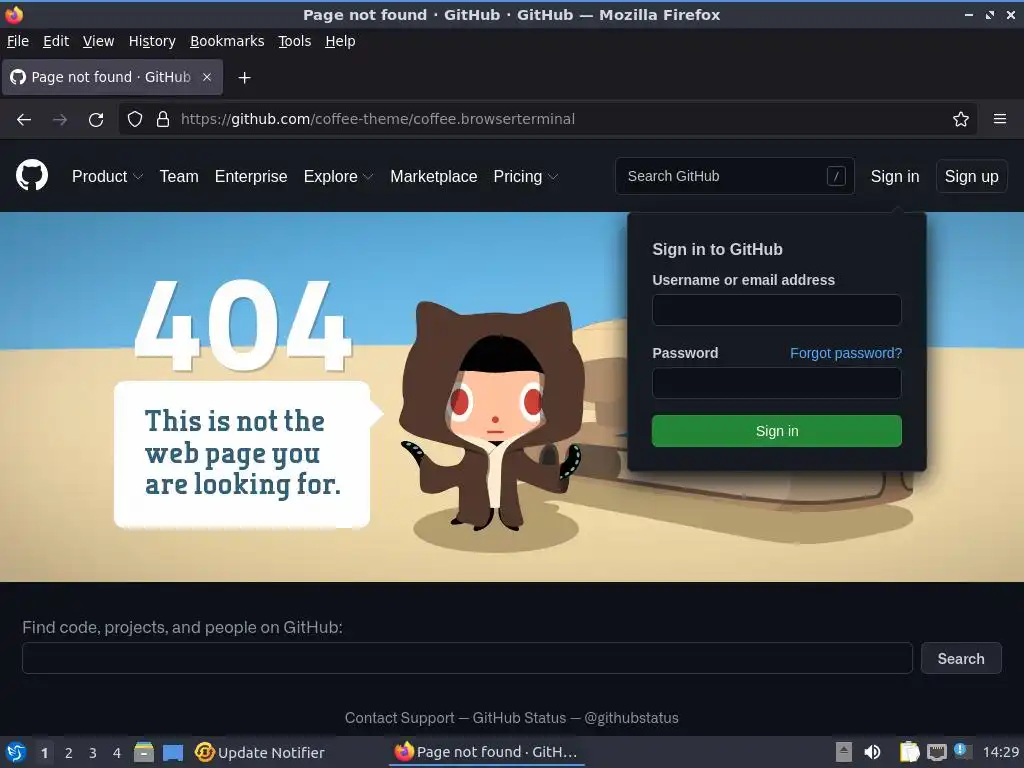Click the browser forward arrow
This screenshot has width=1024, height=768.
[x=60, y=120]
